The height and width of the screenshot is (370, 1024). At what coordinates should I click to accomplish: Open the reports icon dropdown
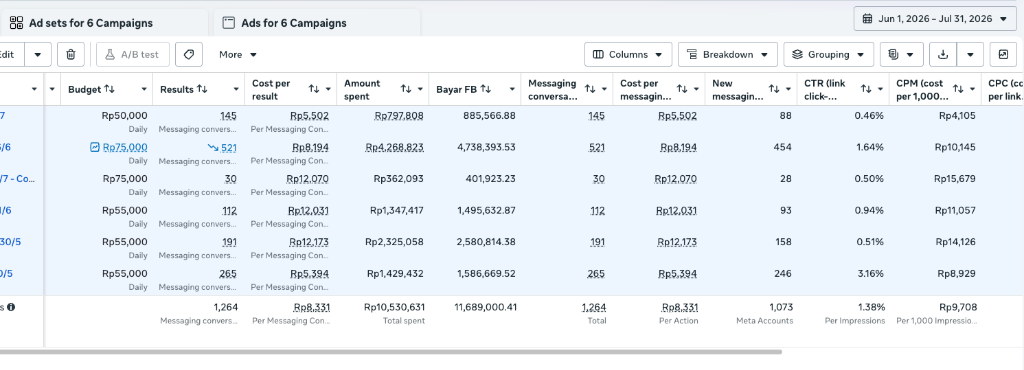click(x=901, y=55)
